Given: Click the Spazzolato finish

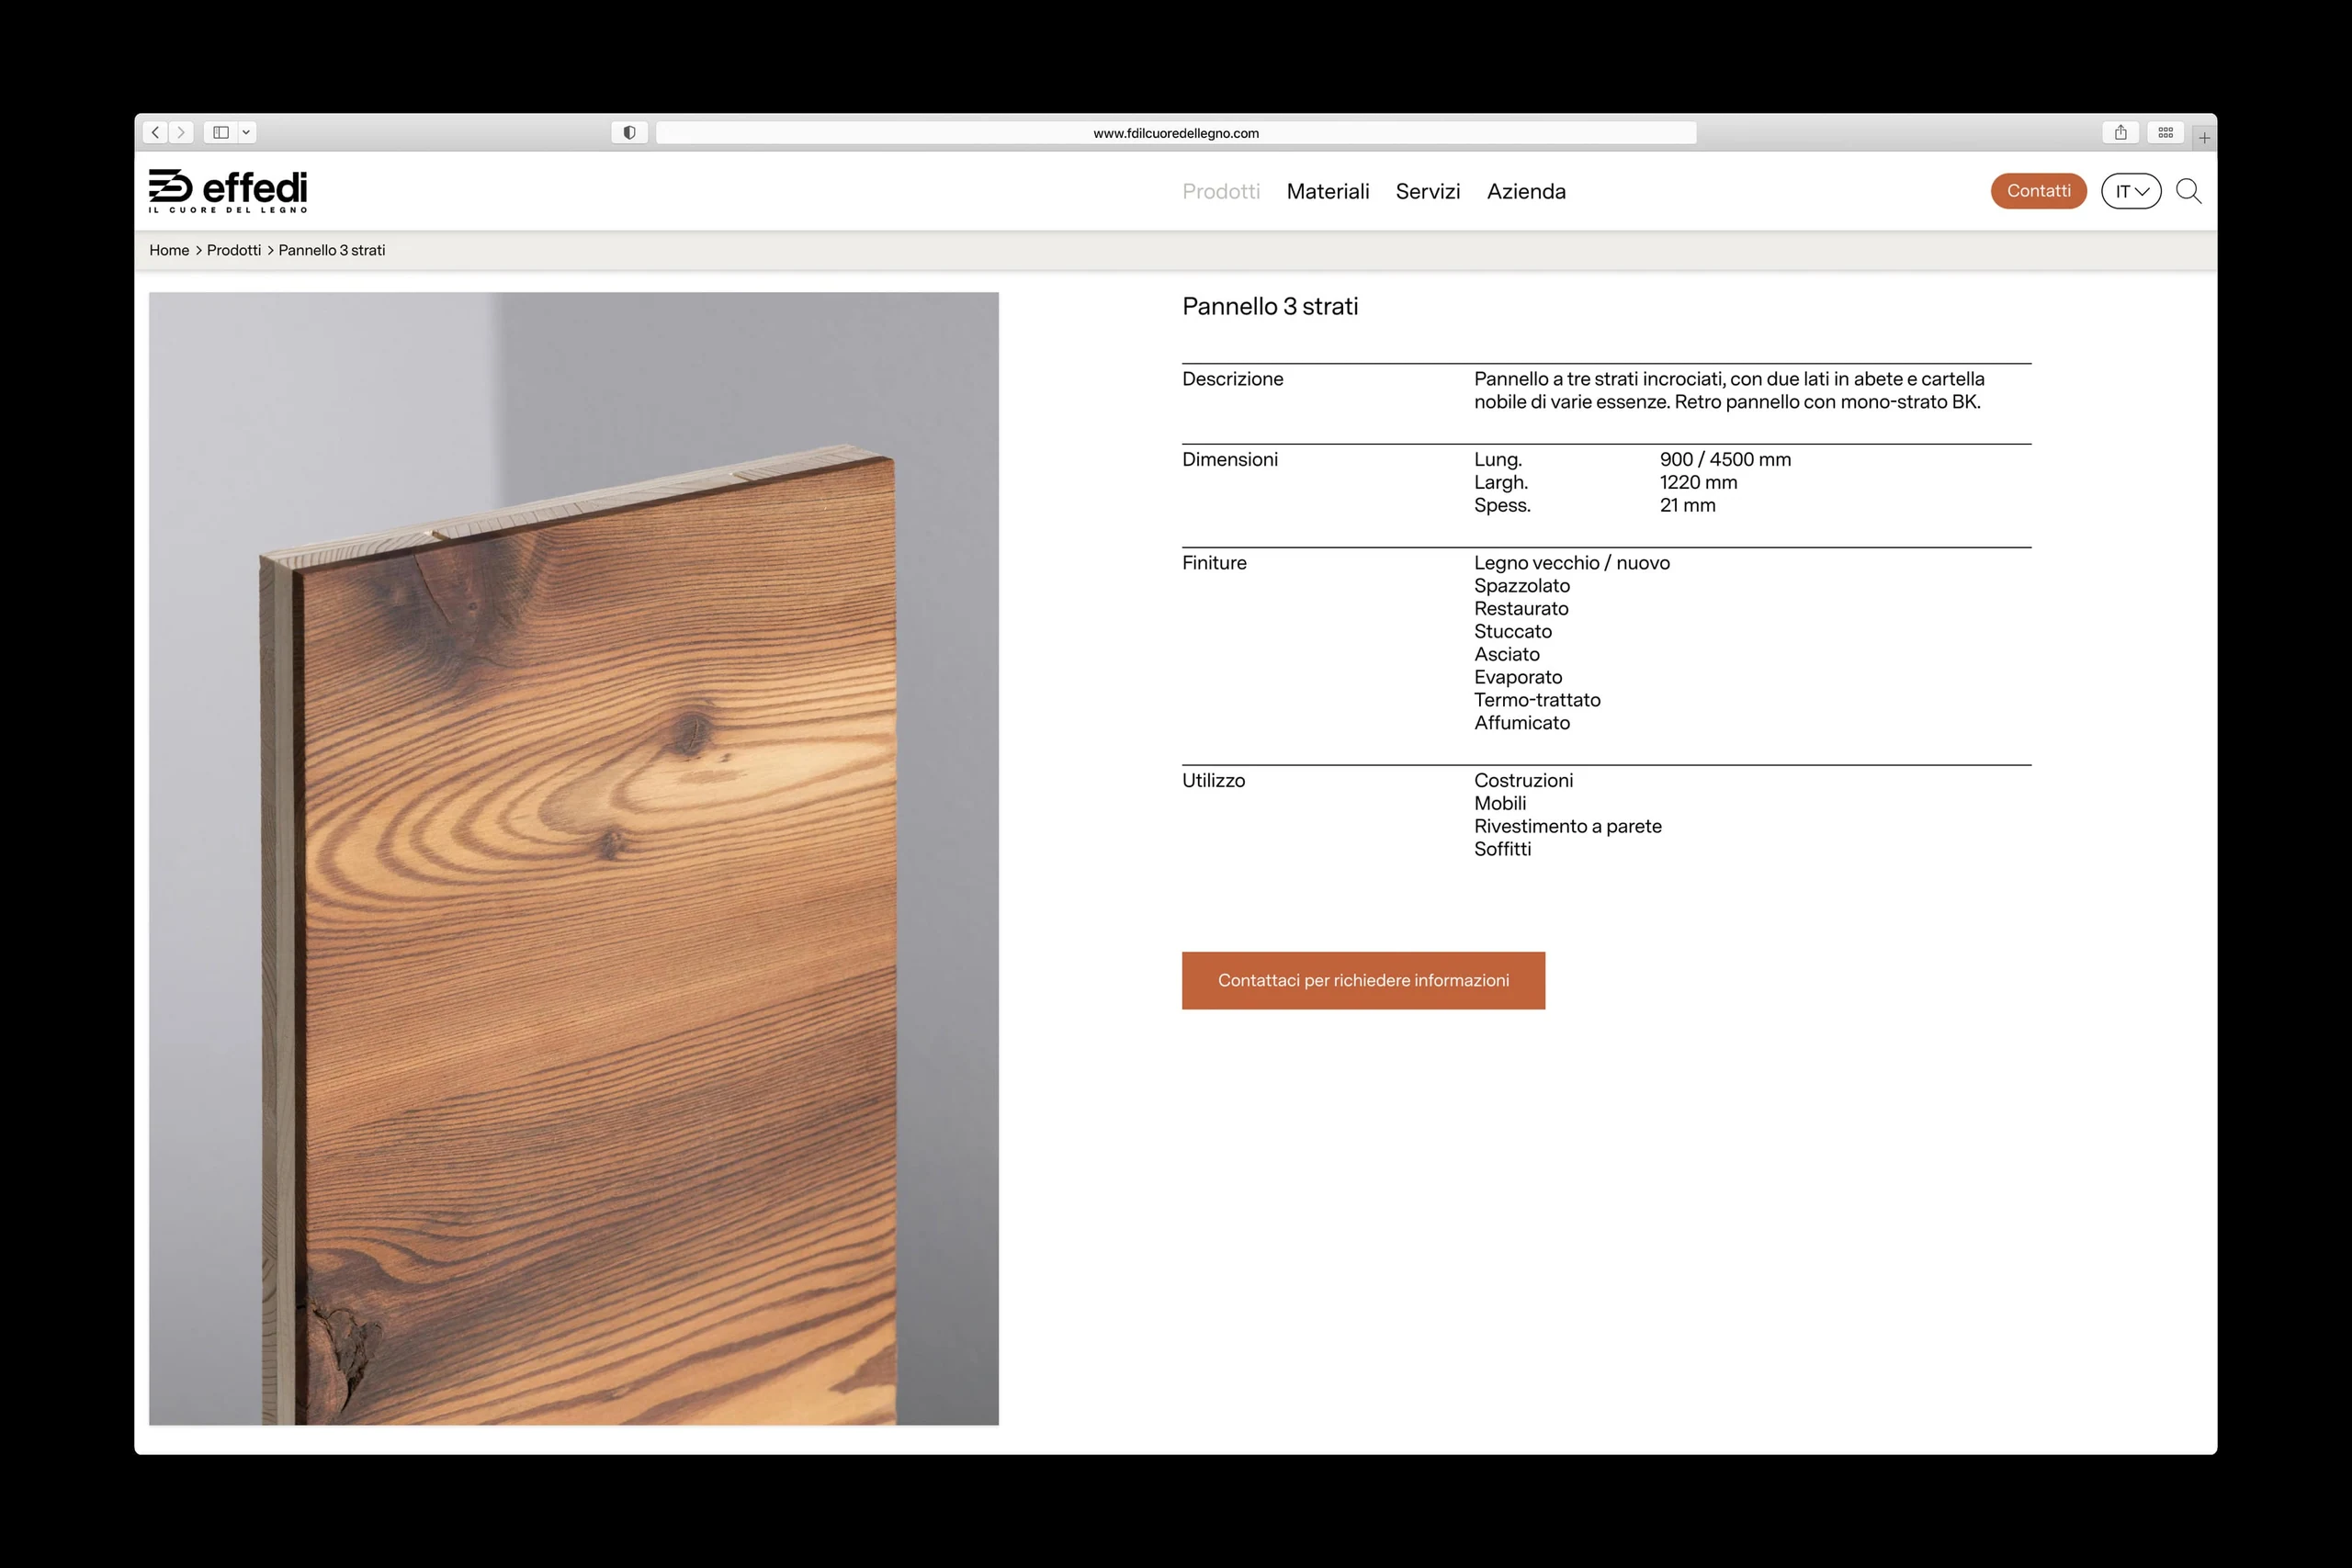Looking at the screenshot, I should (1522, 586).
